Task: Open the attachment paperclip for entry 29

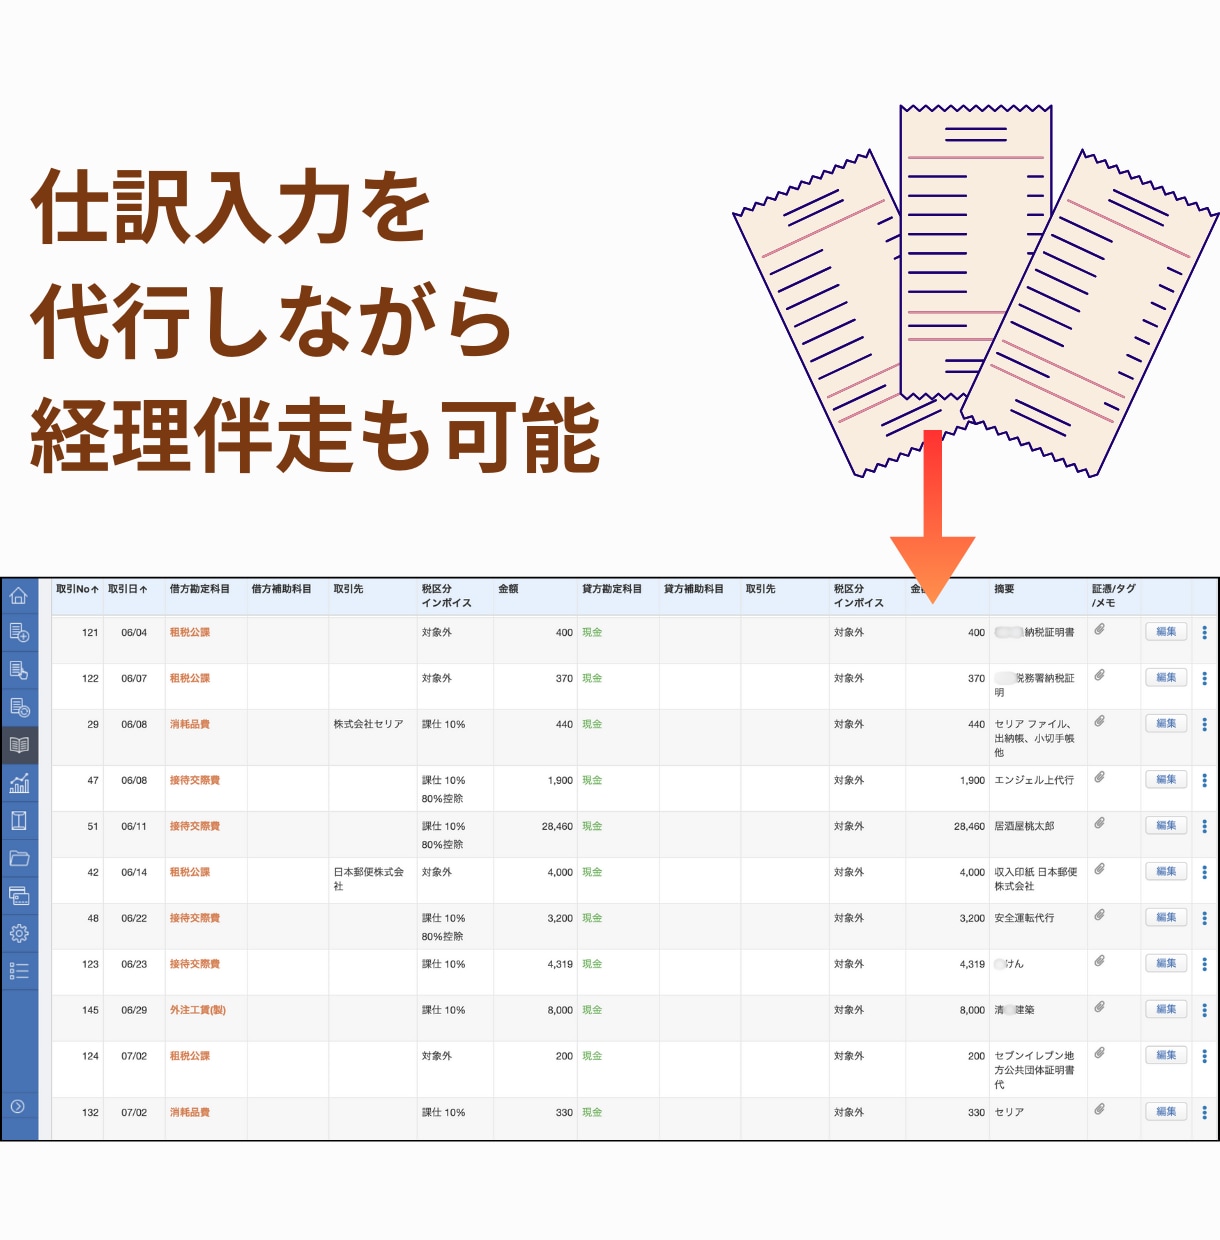Action: 1099,721
